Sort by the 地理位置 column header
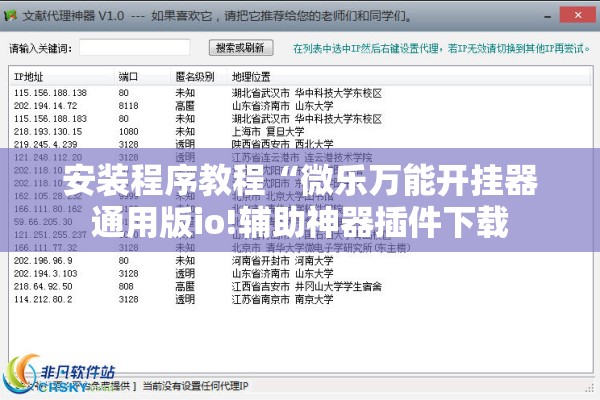600x400 pixels. pyautogui.click(x=409, y=77)
